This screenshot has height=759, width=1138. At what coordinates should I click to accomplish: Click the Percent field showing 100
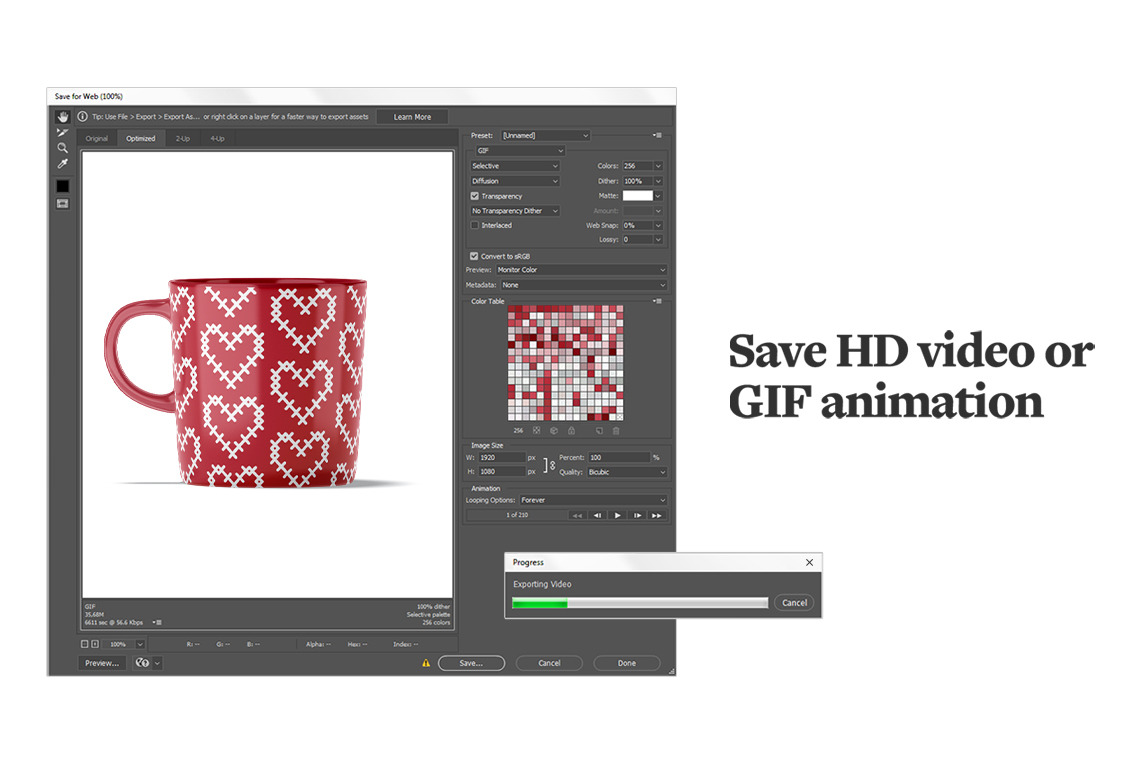coord(619,457)
